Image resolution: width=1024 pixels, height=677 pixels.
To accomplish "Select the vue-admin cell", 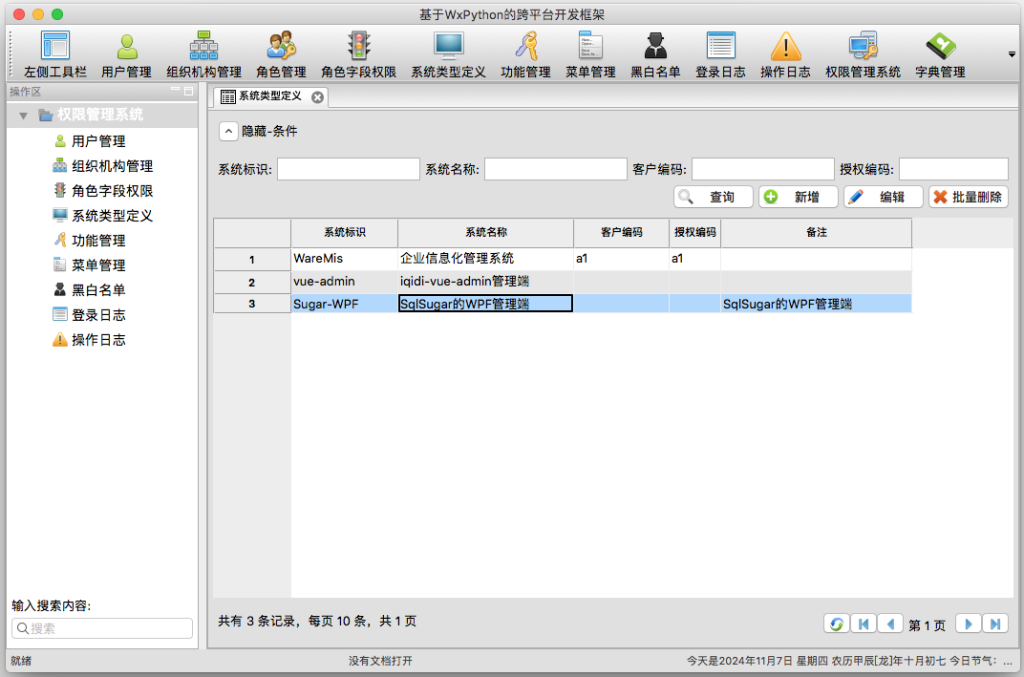I will (x=344, y=281).
